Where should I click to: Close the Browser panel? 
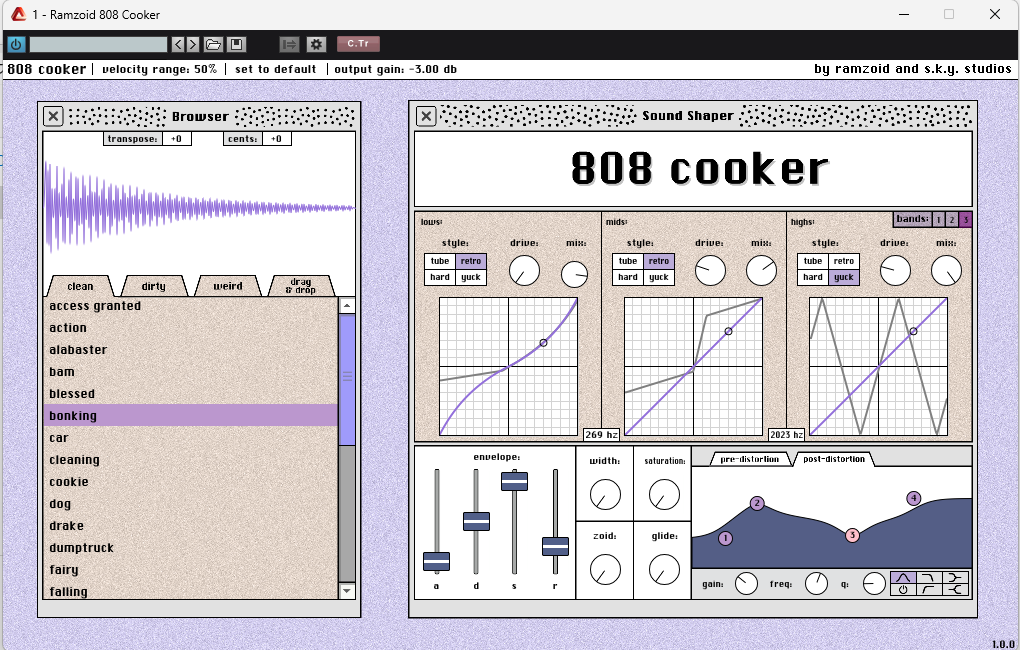pos(53,116)
